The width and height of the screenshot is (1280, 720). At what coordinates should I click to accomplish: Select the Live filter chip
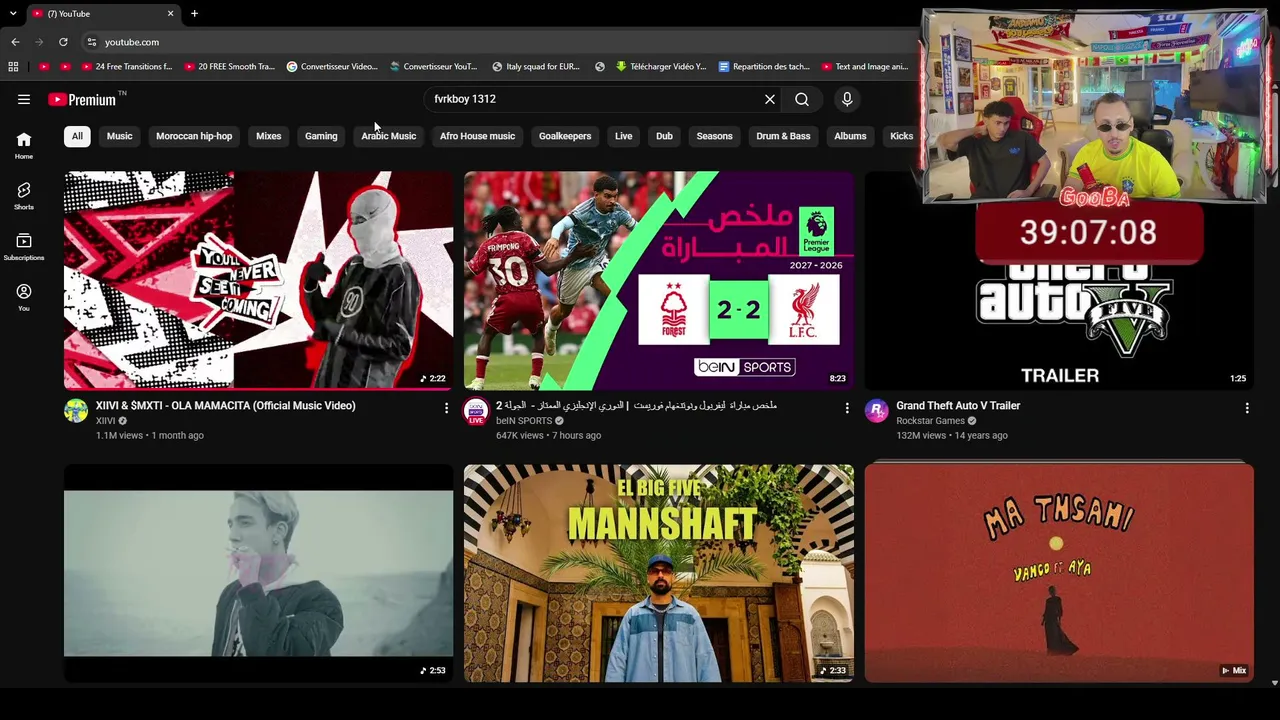623,136
